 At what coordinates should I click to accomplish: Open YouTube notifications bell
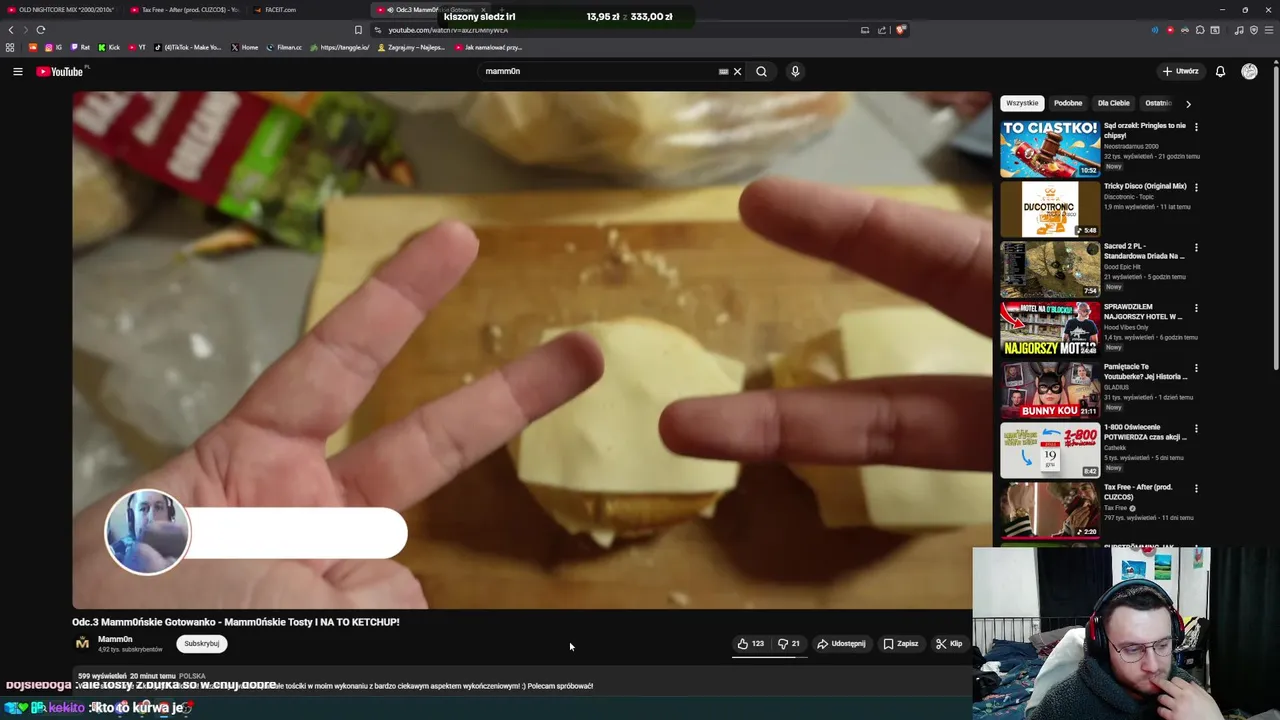pyautogui.click(x=1220, y=71)
